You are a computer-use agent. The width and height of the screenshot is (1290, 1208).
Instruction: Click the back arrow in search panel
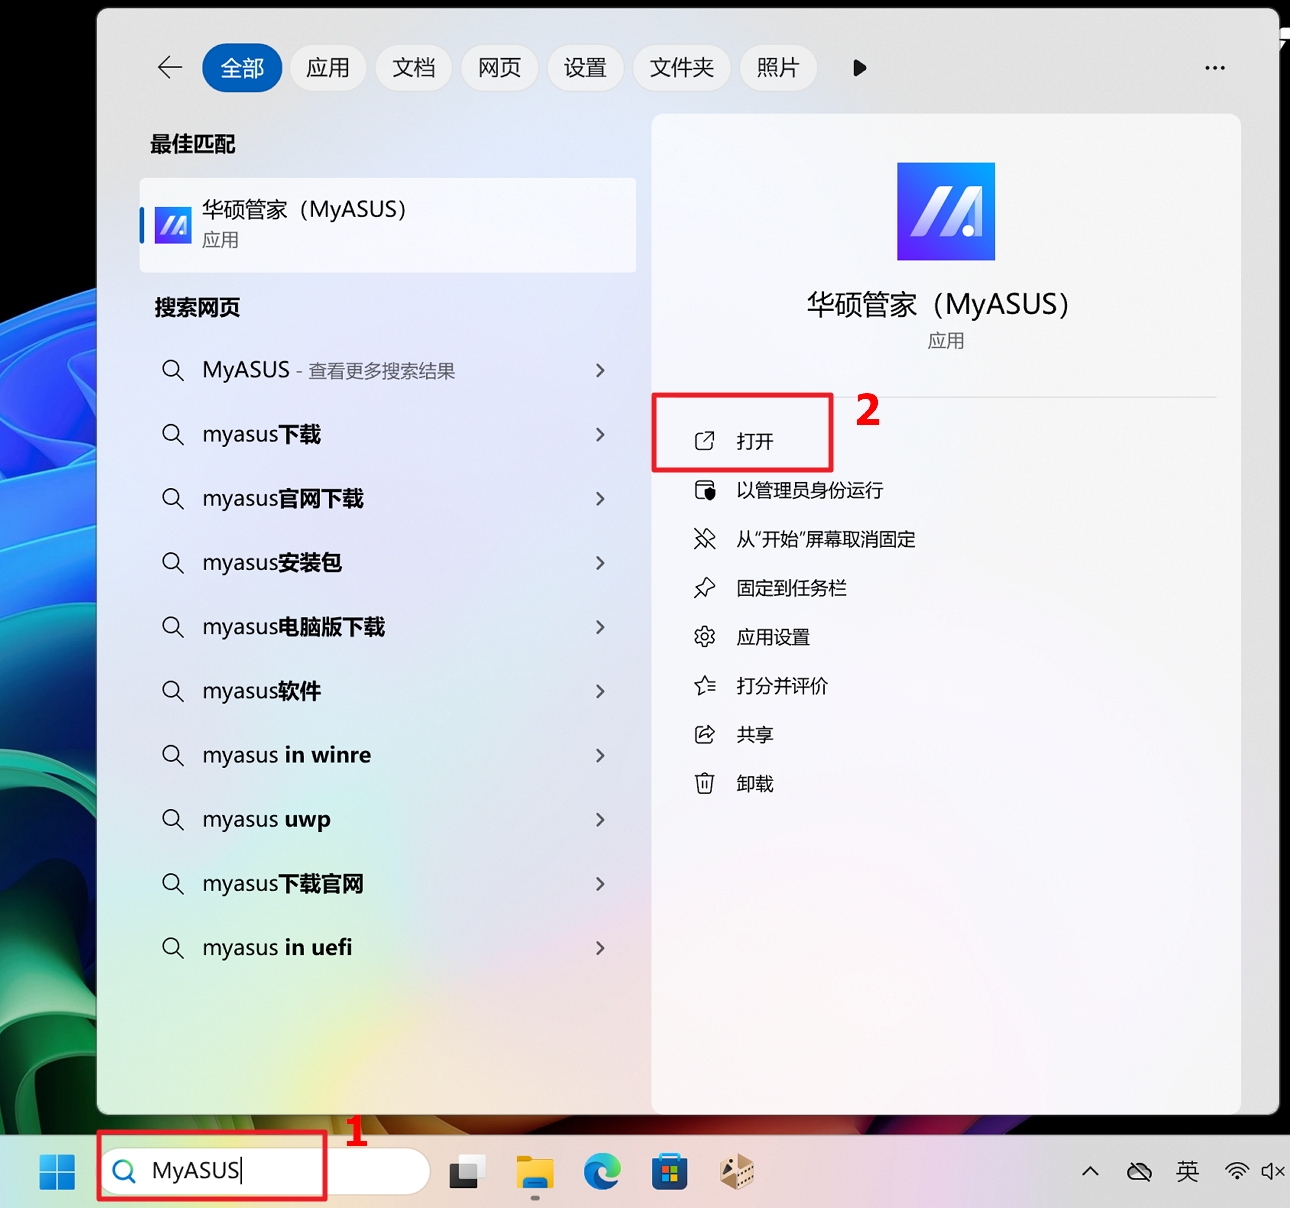click(170, 68)
